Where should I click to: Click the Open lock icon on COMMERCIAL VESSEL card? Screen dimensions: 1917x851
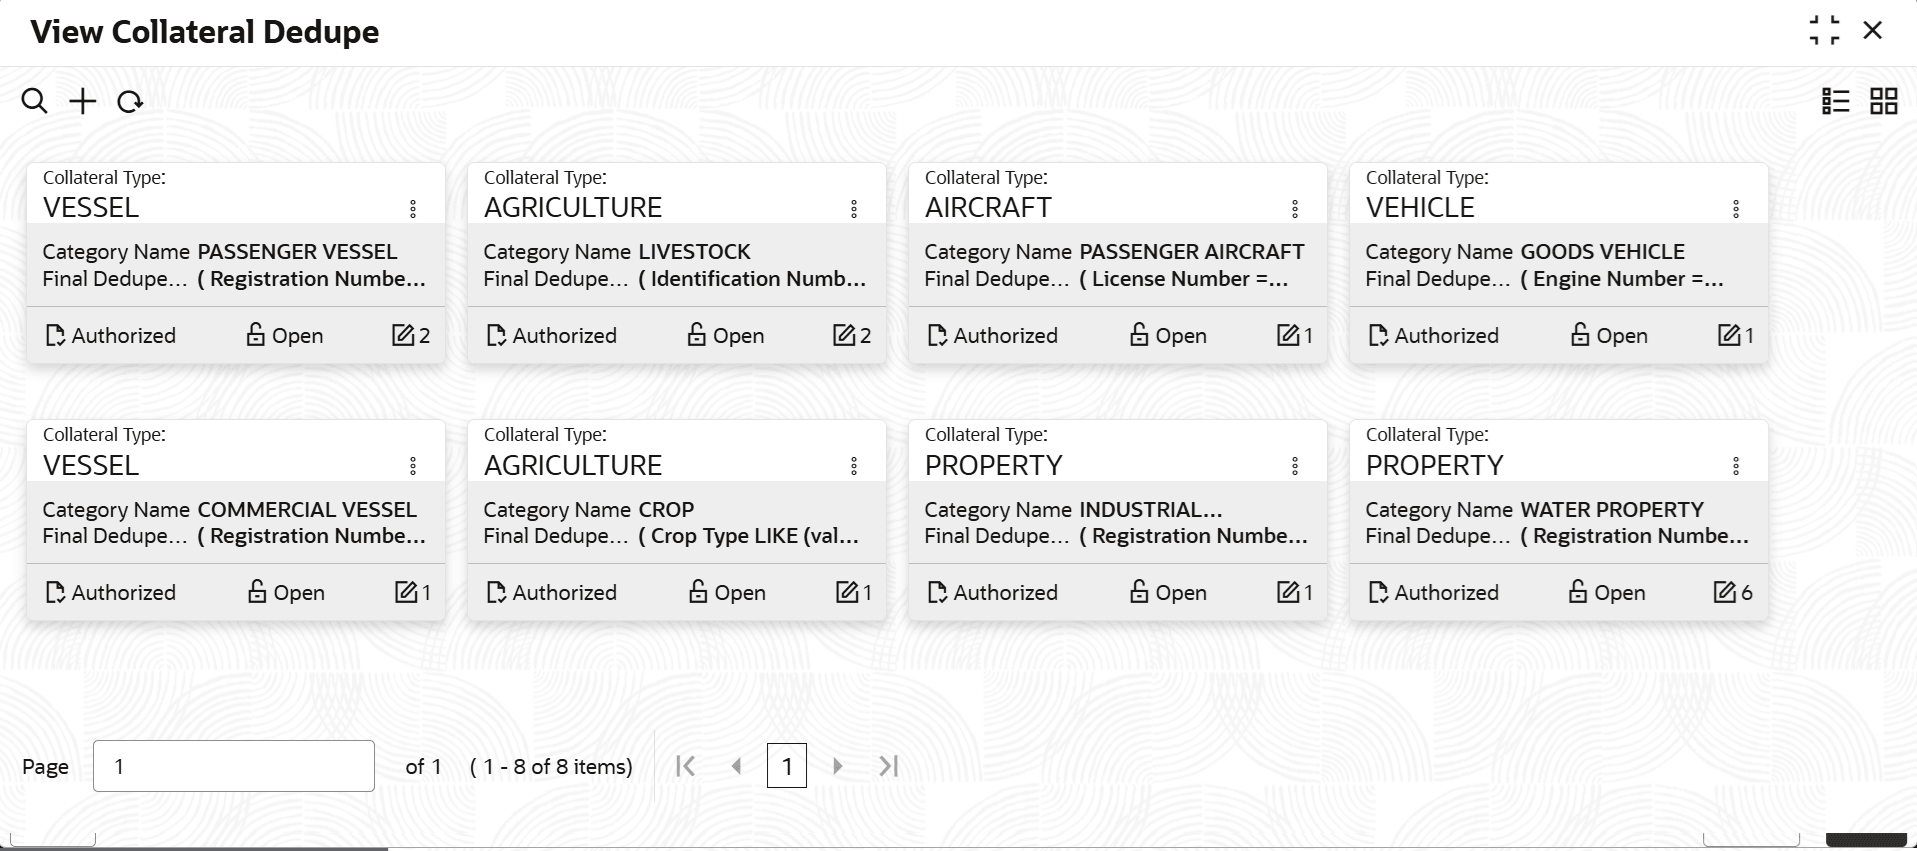click(257, 592)
